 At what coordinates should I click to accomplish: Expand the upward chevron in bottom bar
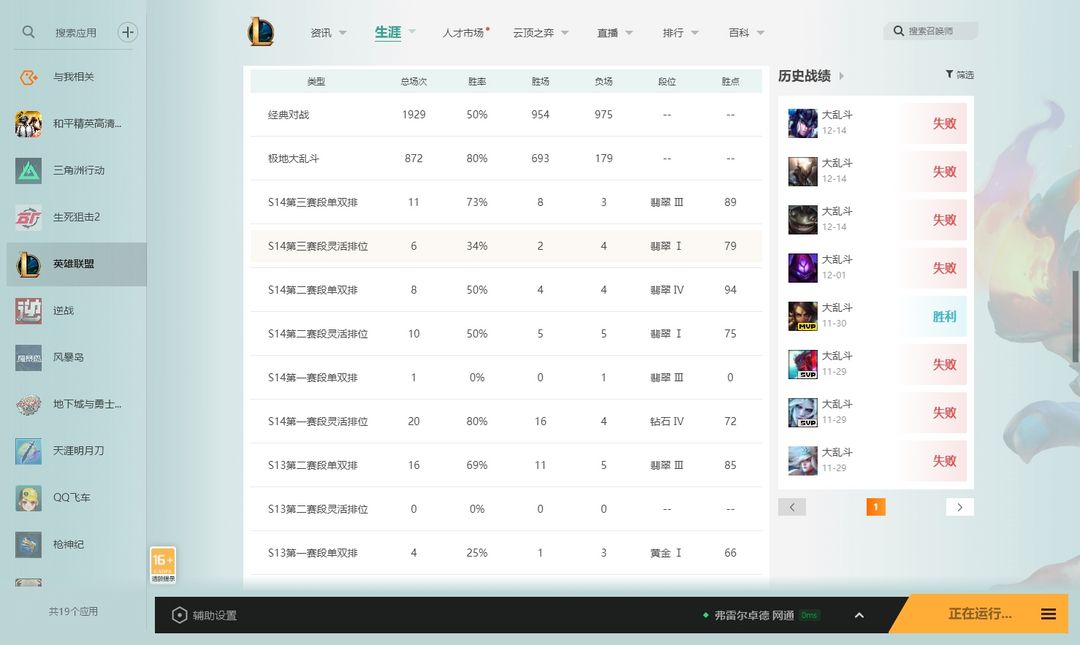pos(859,615)
